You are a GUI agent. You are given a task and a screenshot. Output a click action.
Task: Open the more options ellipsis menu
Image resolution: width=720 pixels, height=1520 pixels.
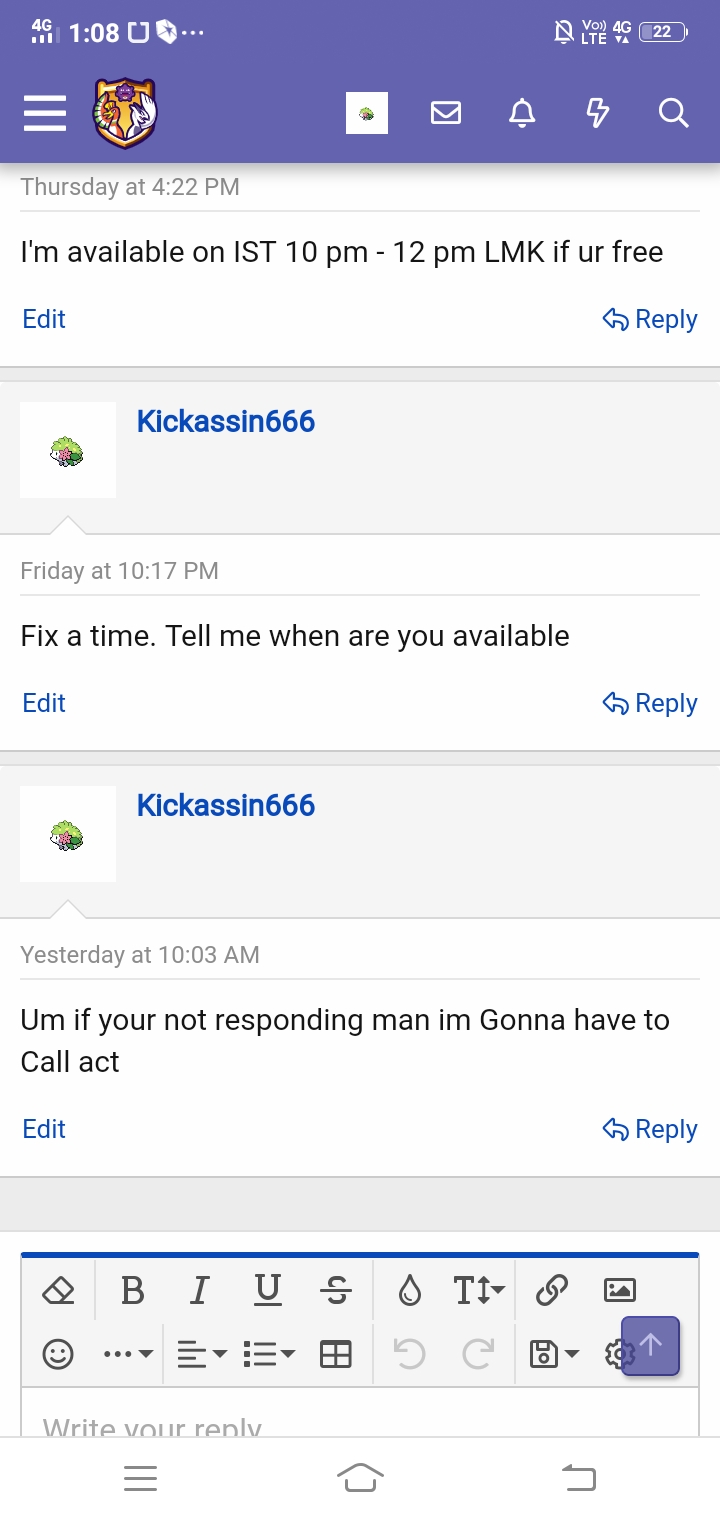pyautogui.click(x=128, y=1354)
